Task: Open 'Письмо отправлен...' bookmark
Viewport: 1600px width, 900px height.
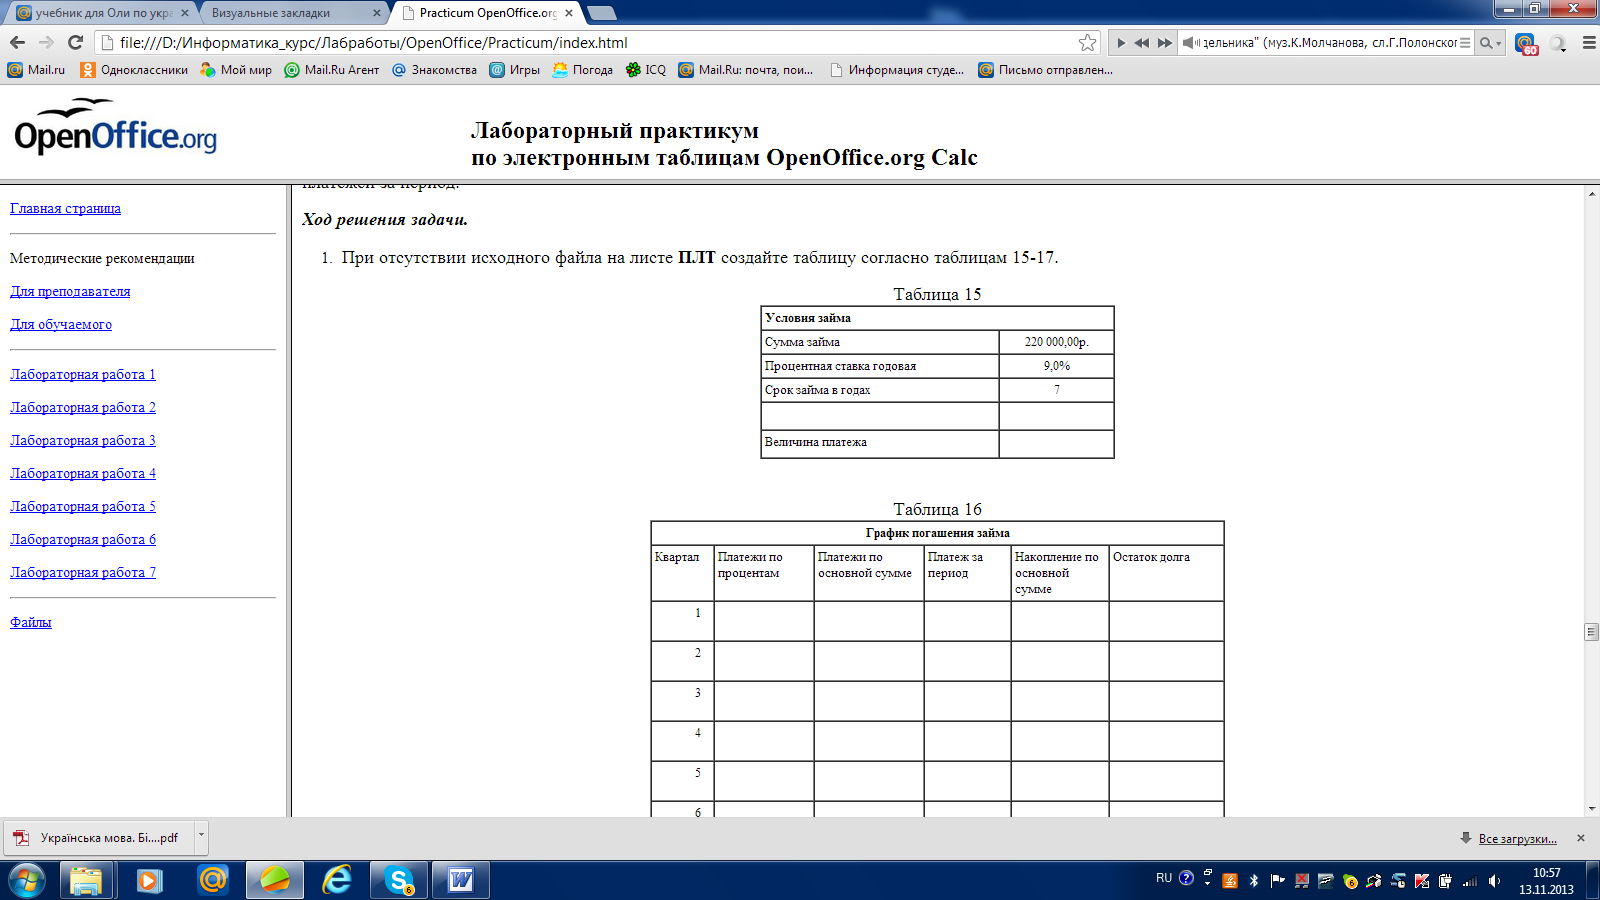Action: pyautogui.click(x=1045, y=70)
